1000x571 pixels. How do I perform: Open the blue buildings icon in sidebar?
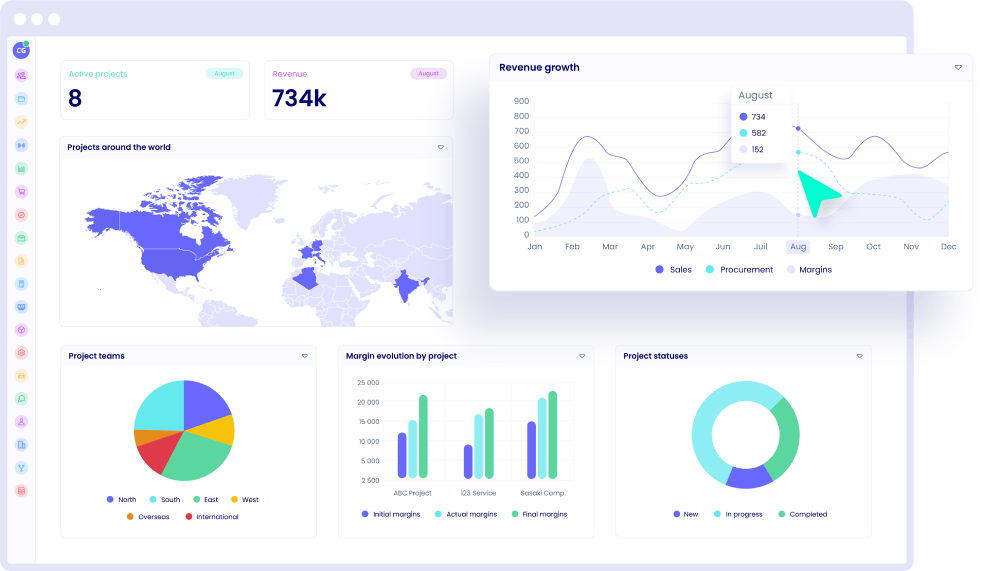pos(21,445)
